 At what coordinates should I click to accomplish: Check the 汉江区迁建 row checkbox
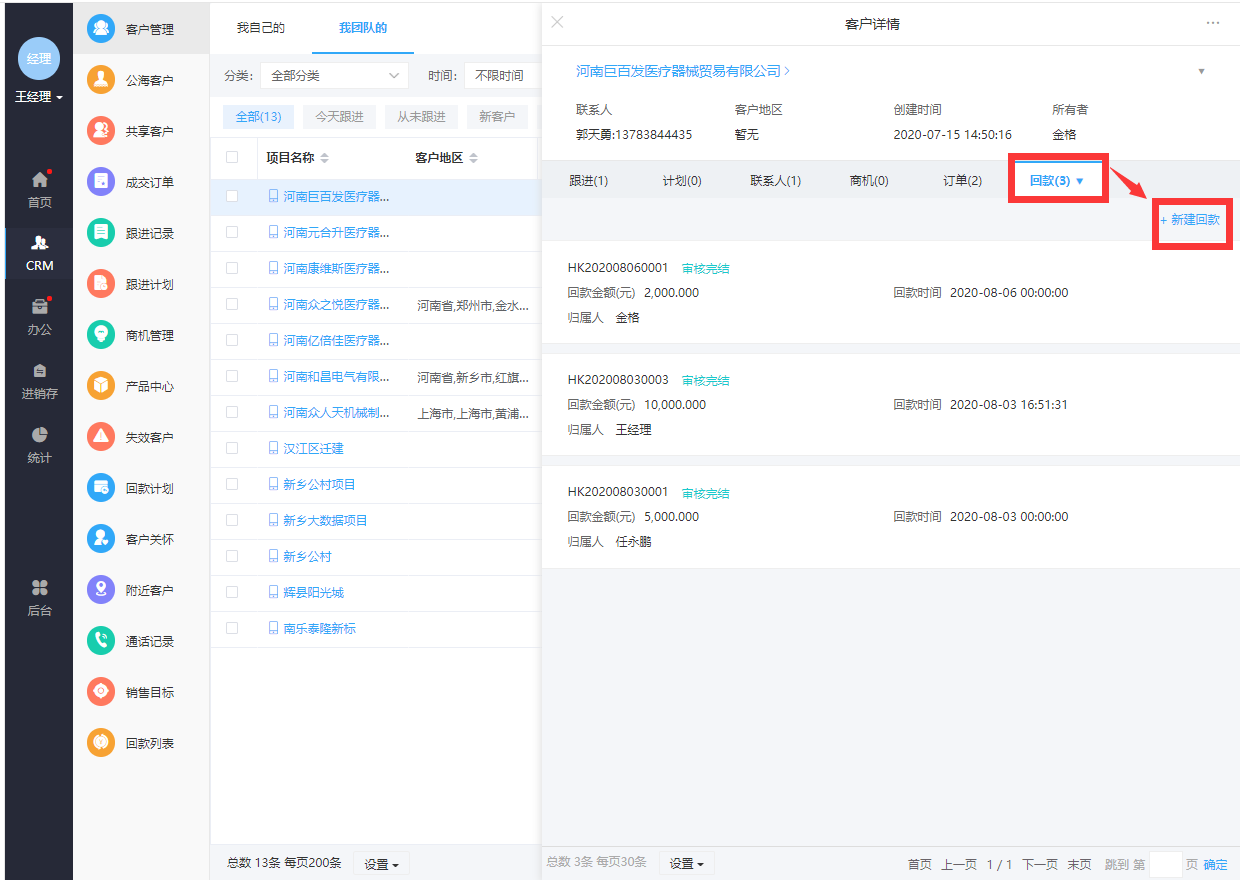point(232,448)
